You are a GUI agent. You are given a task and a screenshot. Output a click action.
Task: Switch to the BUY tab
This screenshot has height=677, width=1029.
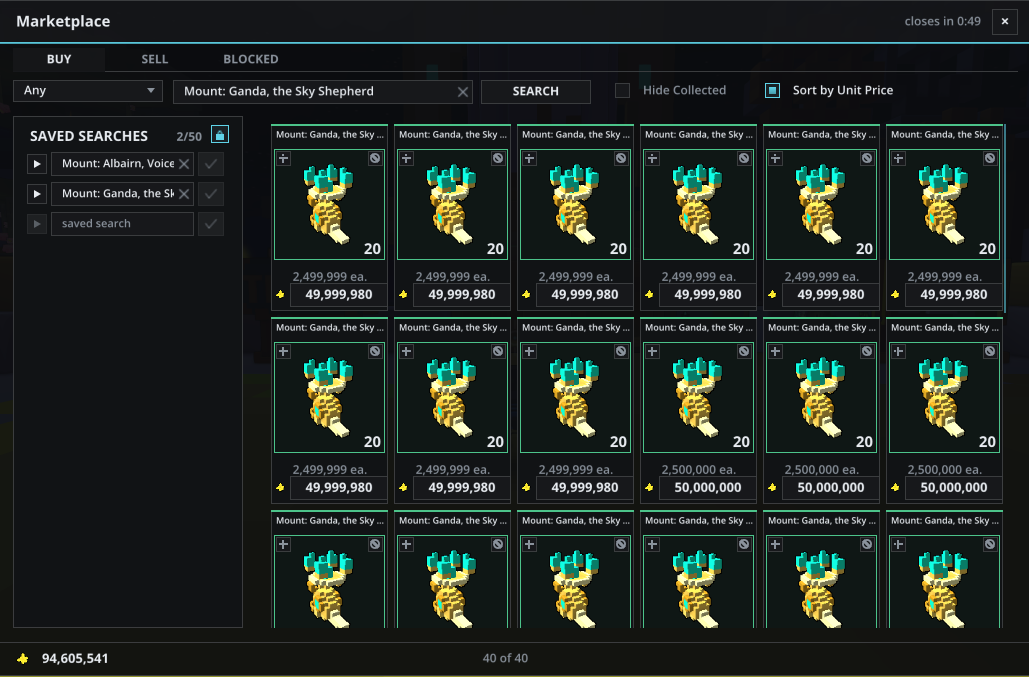59,59
